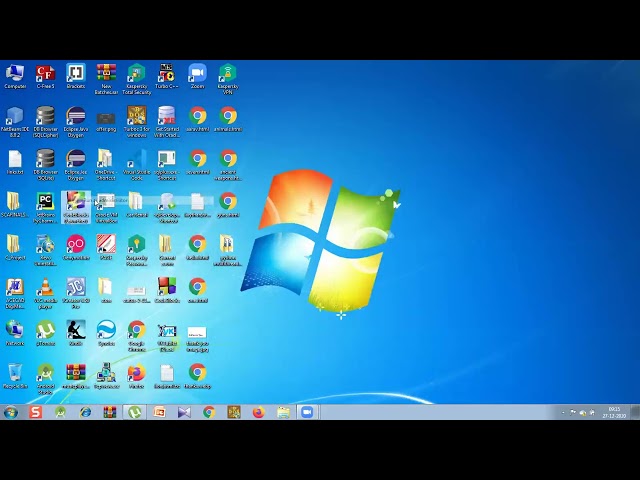The image size is (640, 480).
Task: Open Snagit from the taskbar
Action: tap(36, 412)
